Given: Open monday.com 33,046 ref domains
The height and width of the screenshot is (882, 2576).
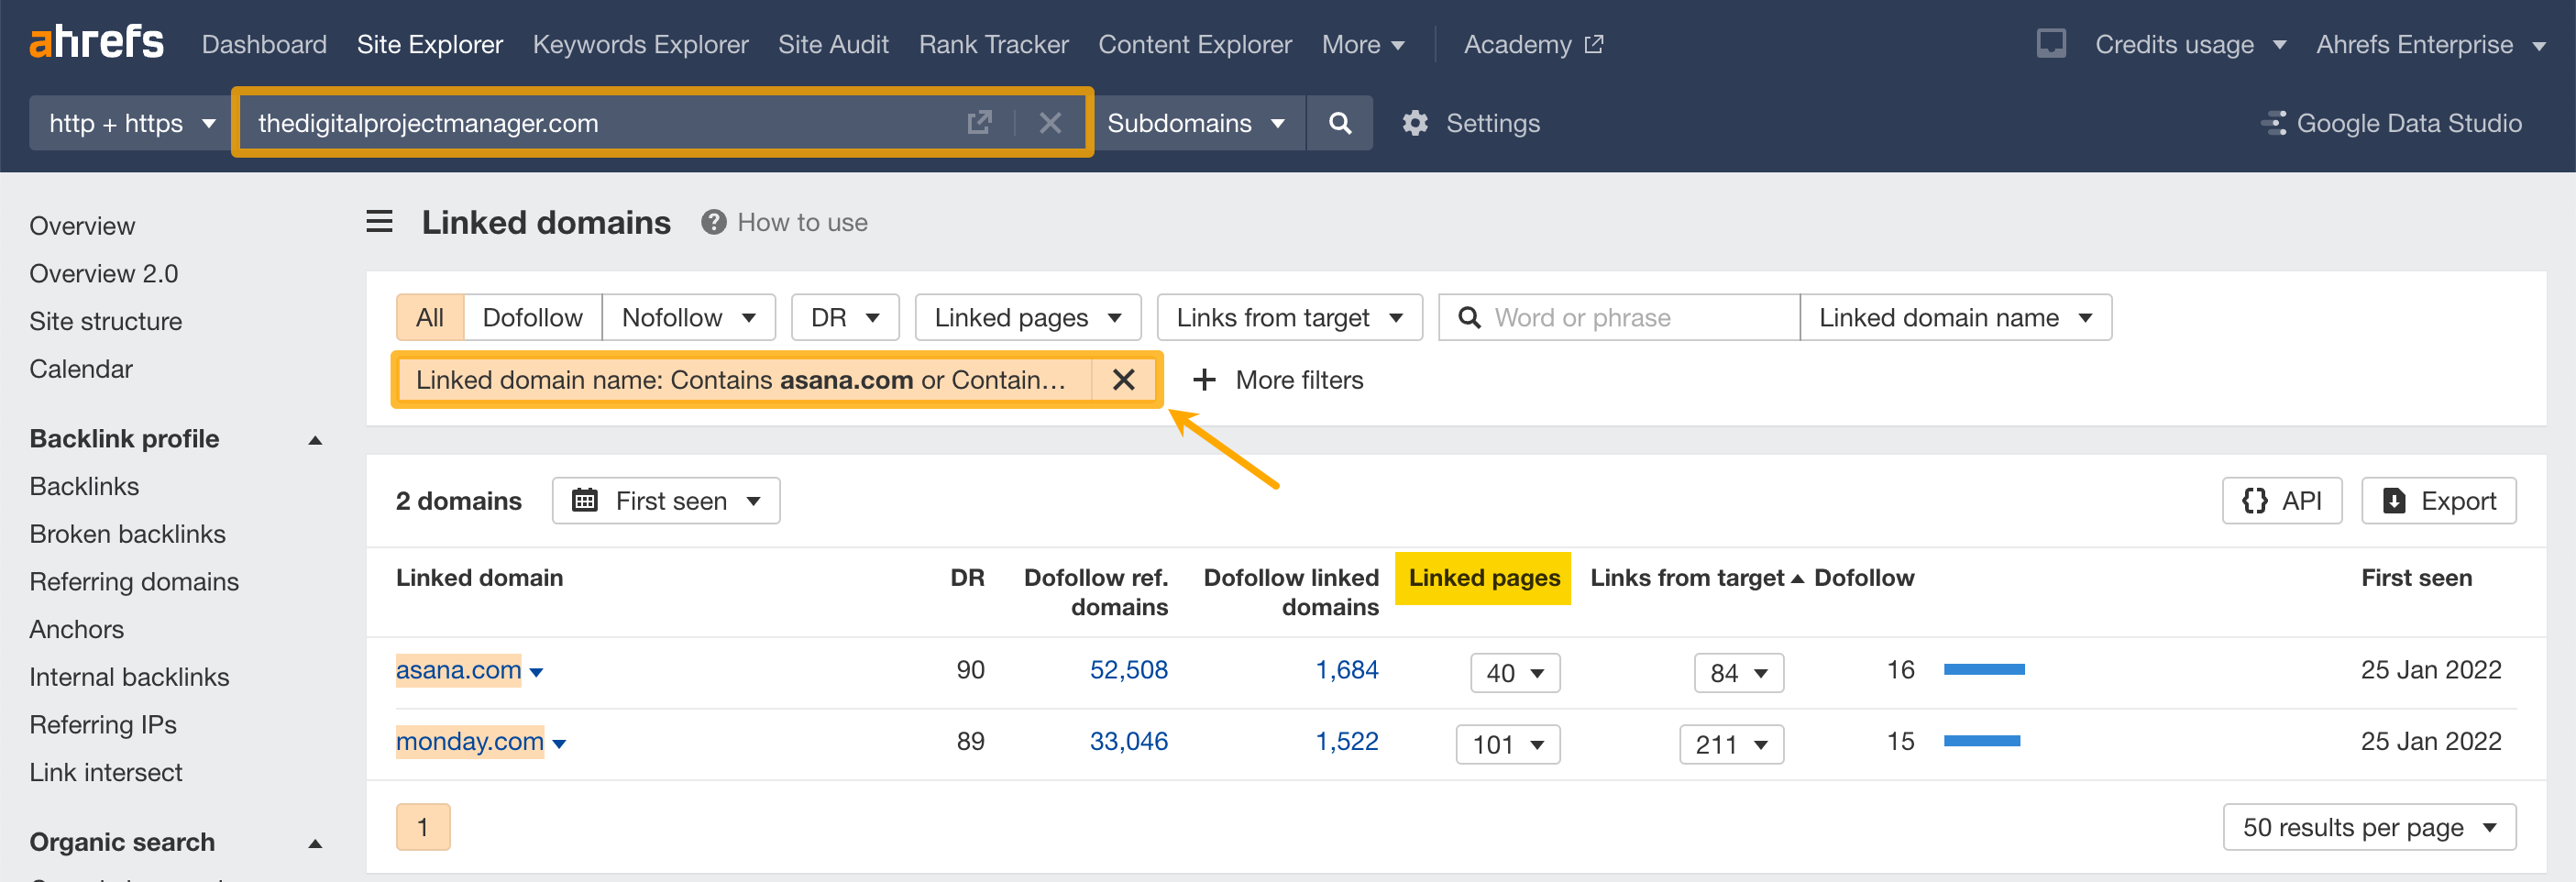Looking at the screenshot, I should [1128, 742].
